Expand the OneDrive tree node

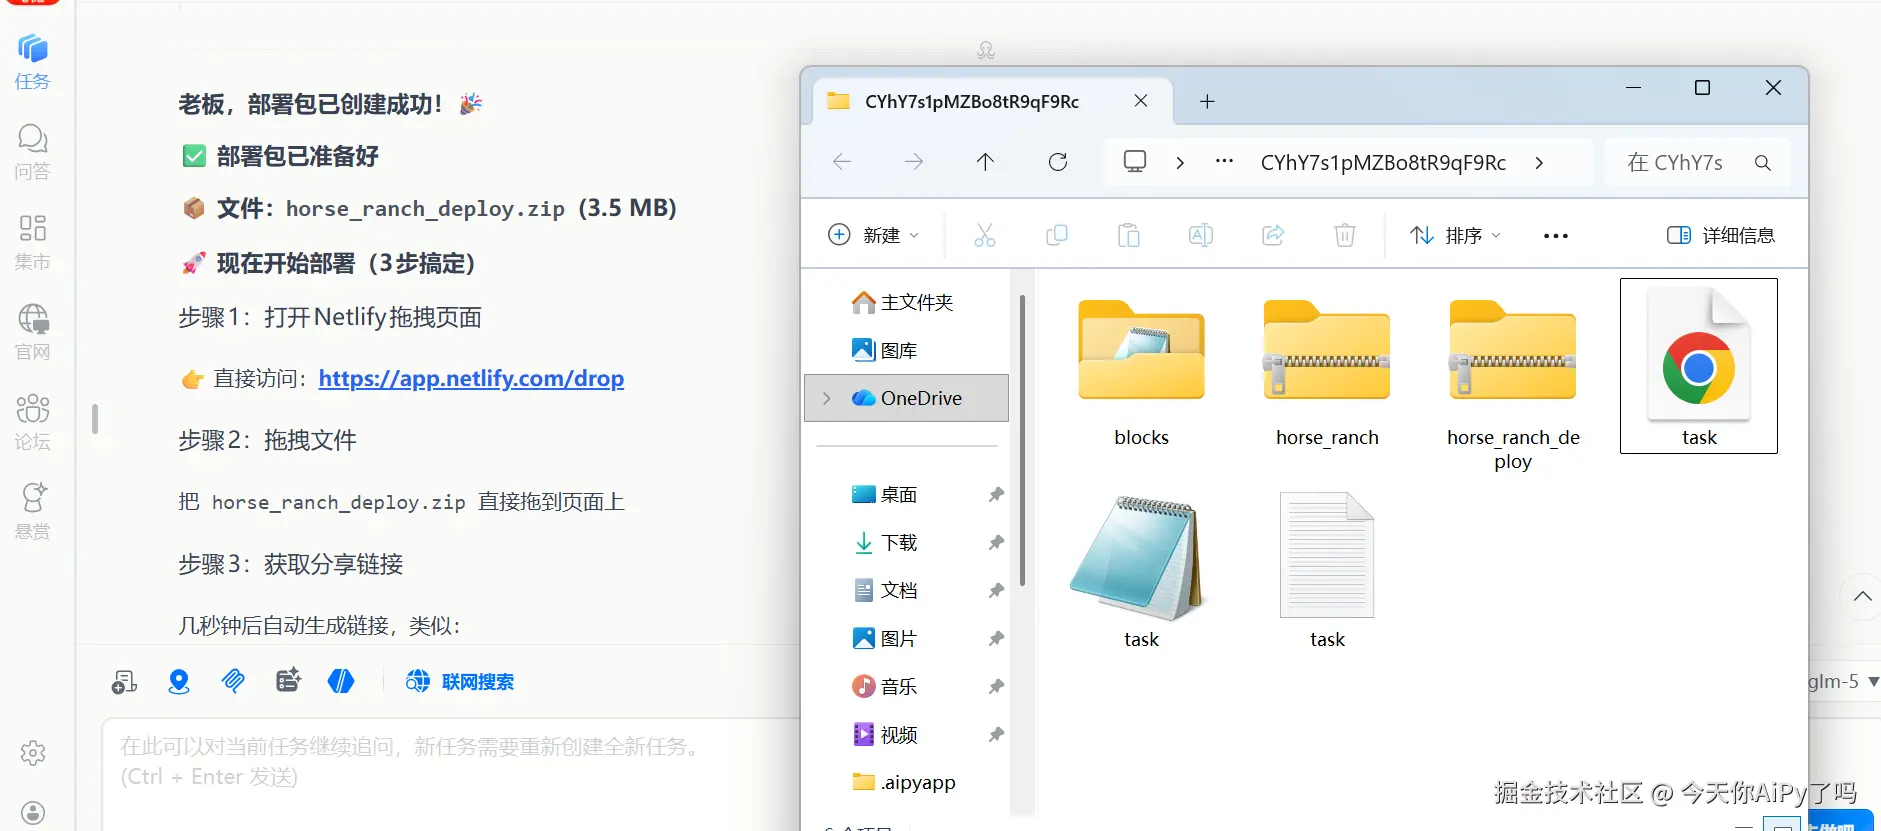coord(827,398)
